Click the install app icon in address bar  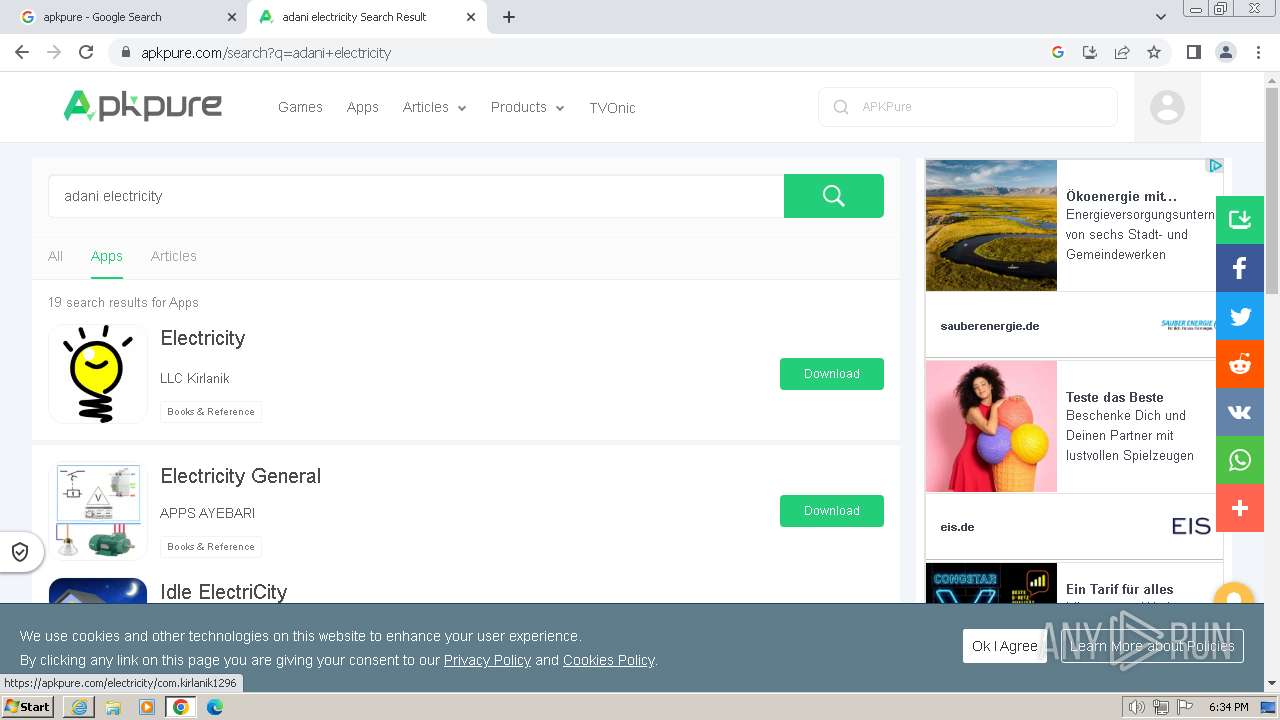pyautogui.click(x=1090, y=52)
